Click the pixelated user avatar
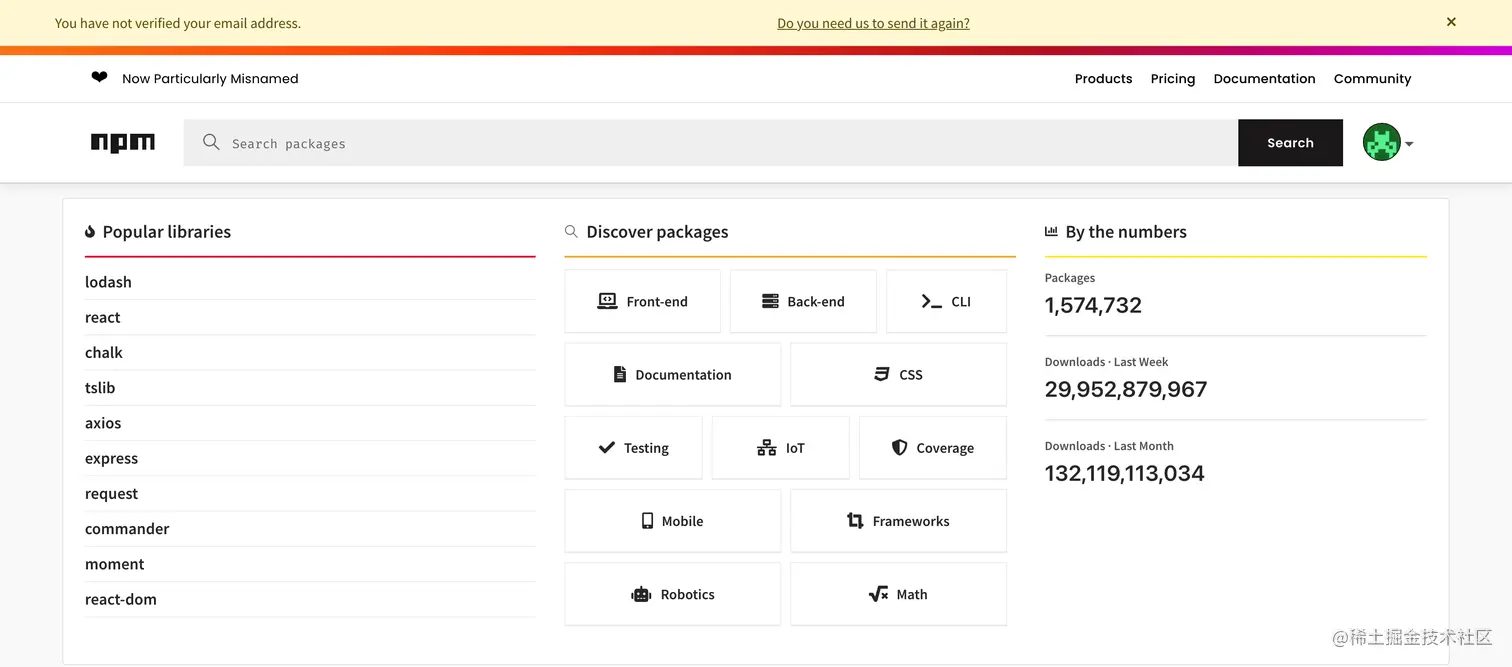The image size is (1512, 667). click(1381, 143)
